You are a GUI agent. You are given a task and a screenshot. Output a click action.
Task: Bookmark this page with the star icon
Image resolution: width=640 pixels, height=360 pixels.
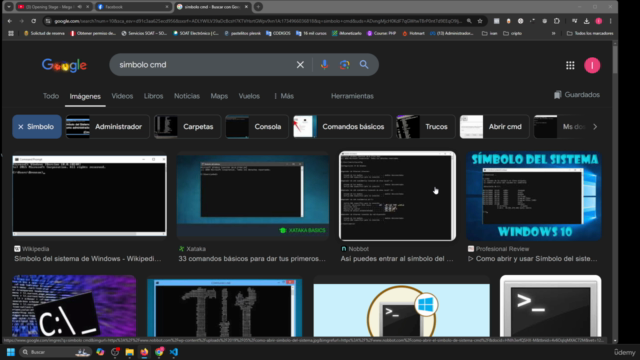480,21
